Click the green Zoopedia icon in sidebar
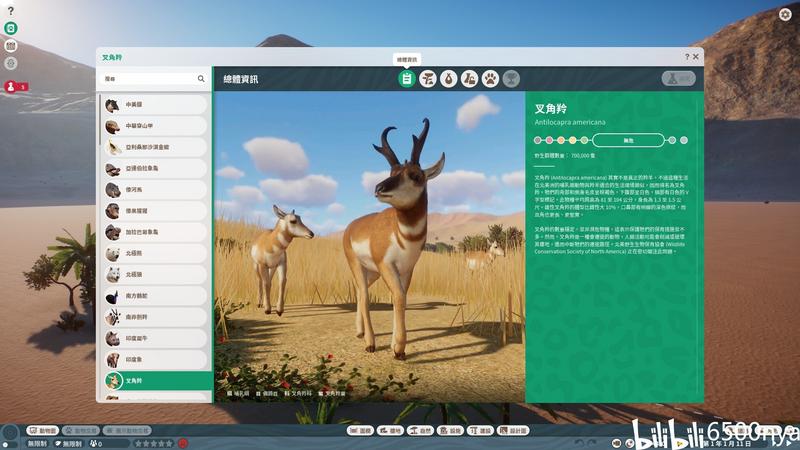The height and width of the screenshot is (450, 800). coord(11,29)
